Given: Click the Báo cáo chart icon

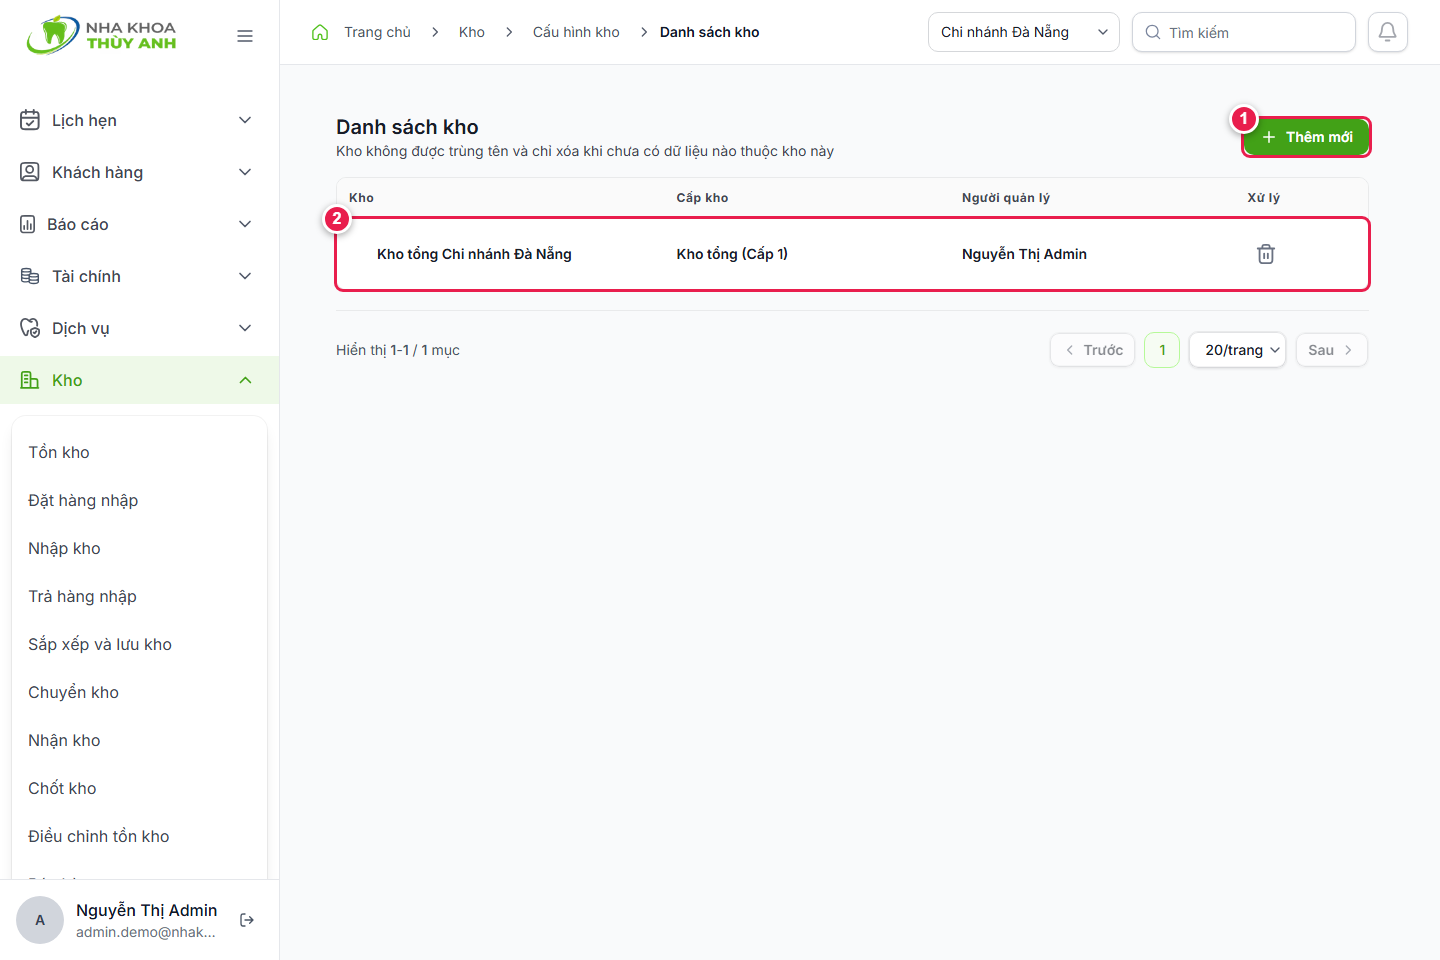Looking at the screenshot, I should pos(28,224).
